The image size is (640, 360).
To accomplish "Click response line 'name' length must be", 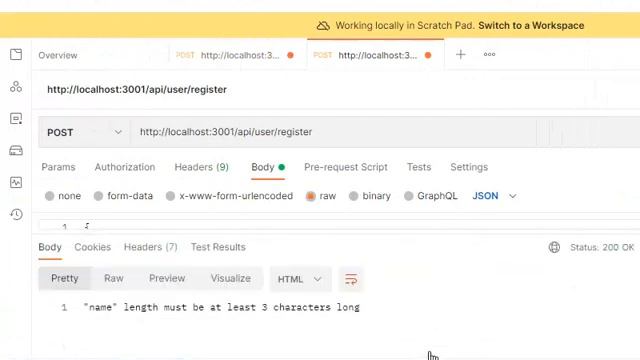I will pos(221,307).
